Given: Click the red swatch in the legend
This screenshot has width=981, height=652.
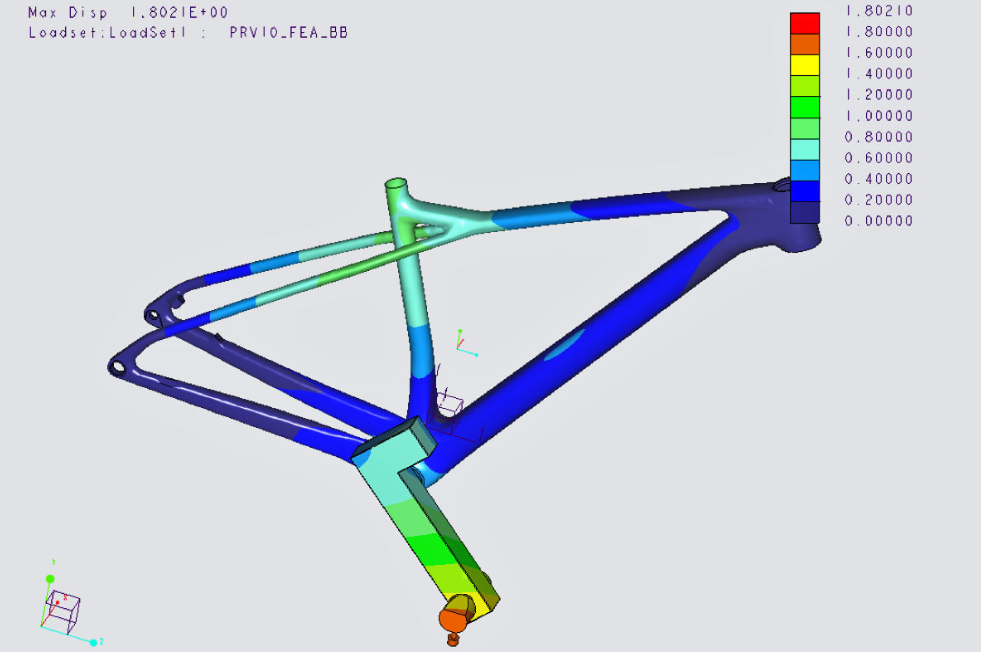Looking at the screenshot, I should pos(805,22).
